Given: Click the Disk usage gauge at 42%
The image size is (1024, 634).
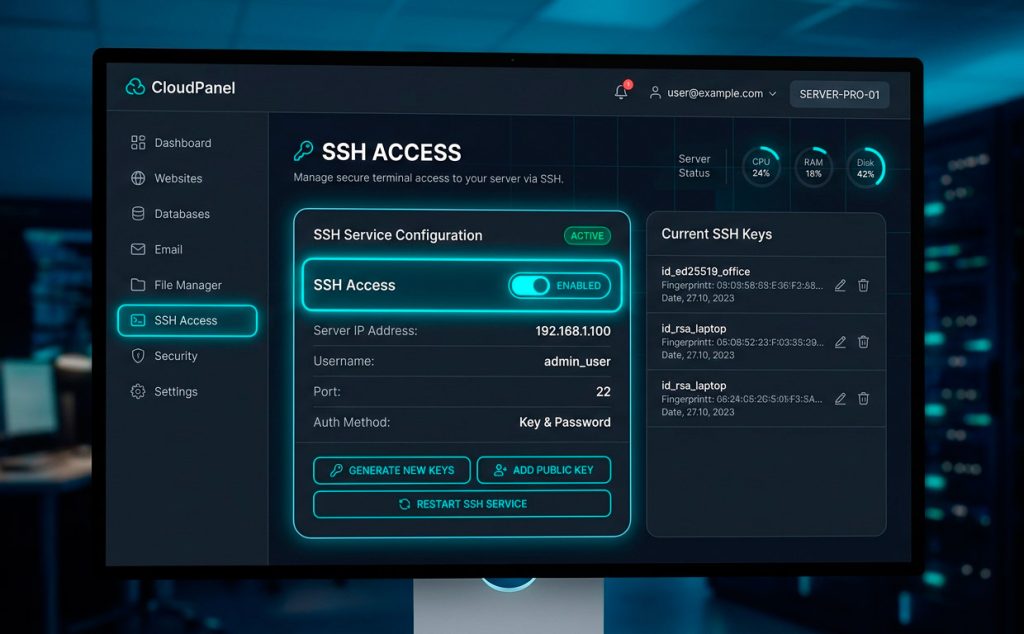Looking at the screenshot, I should click(x=866, y=167).
